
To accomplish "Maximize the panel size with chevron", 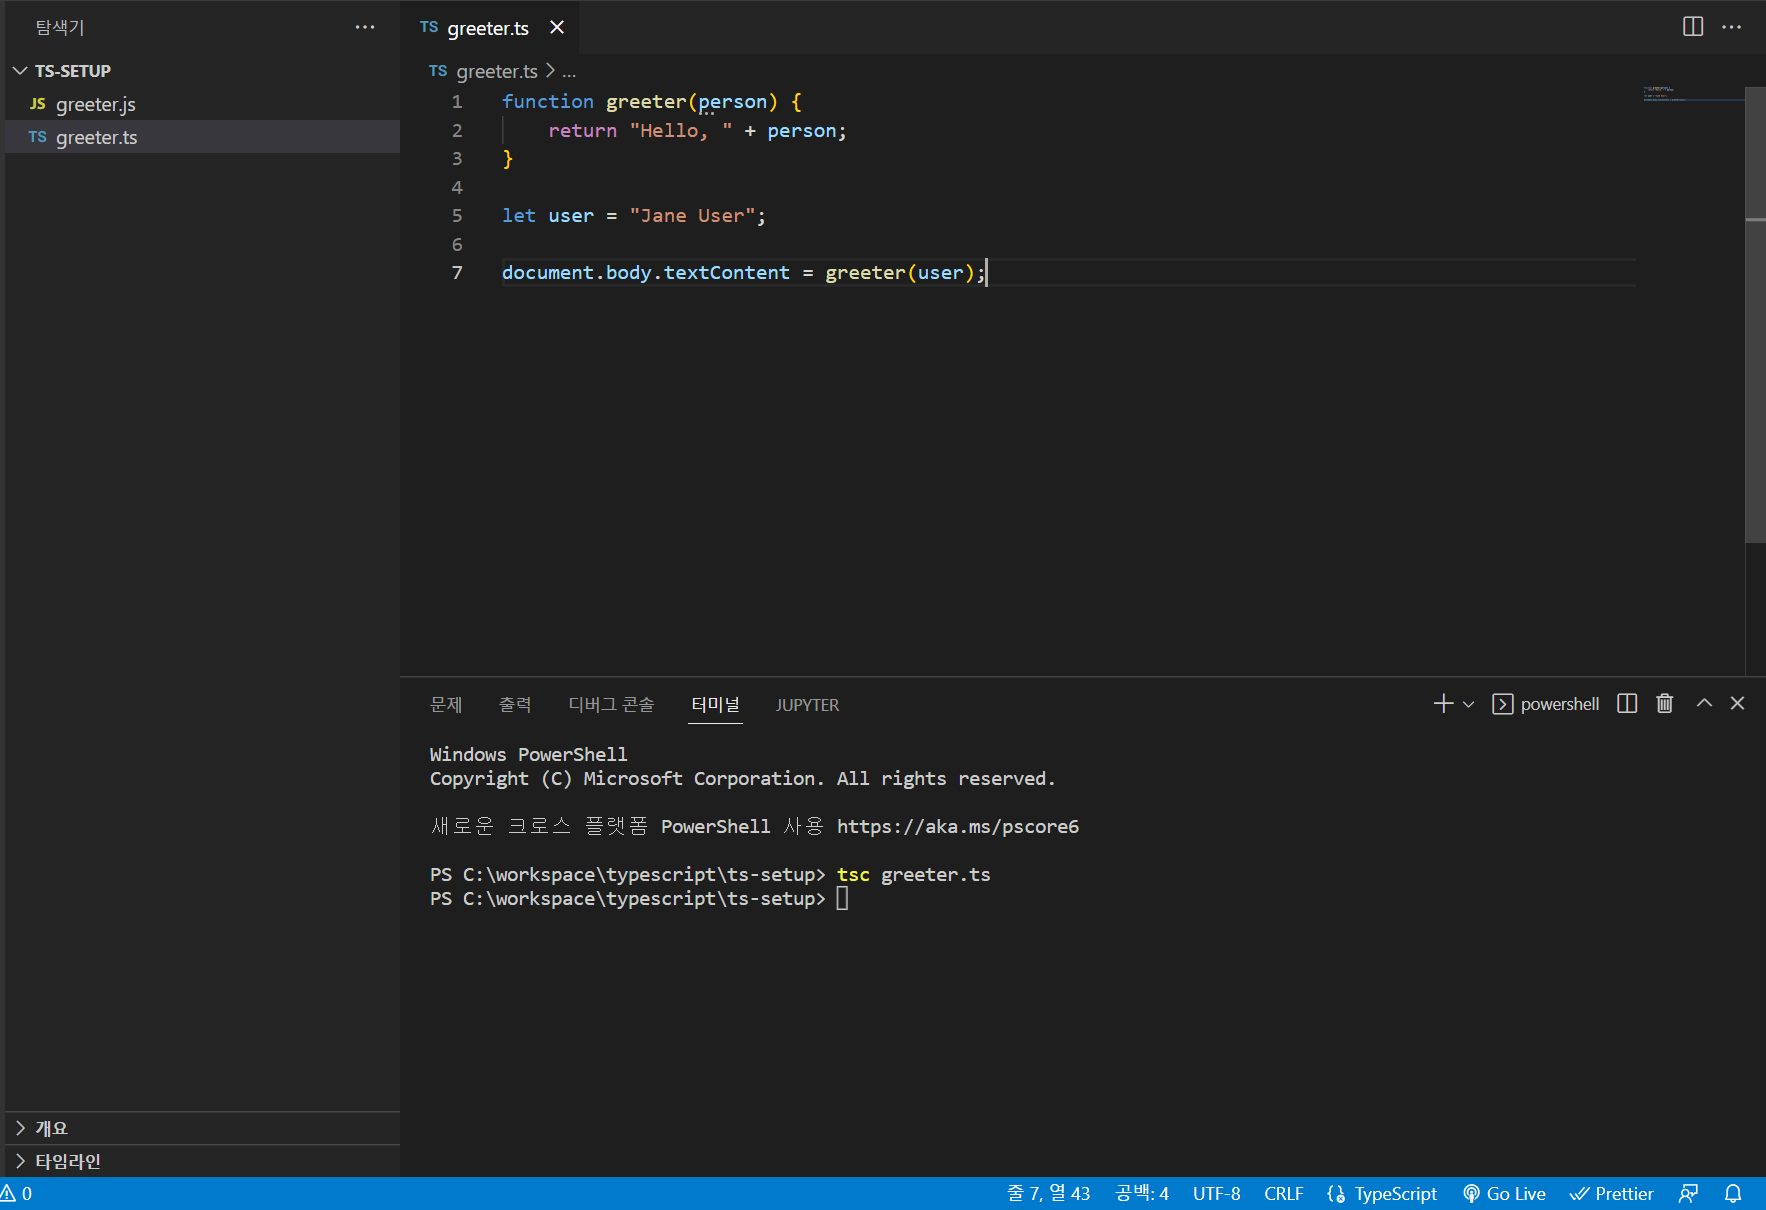I will pyautogui.click(x=1704, y=704).
